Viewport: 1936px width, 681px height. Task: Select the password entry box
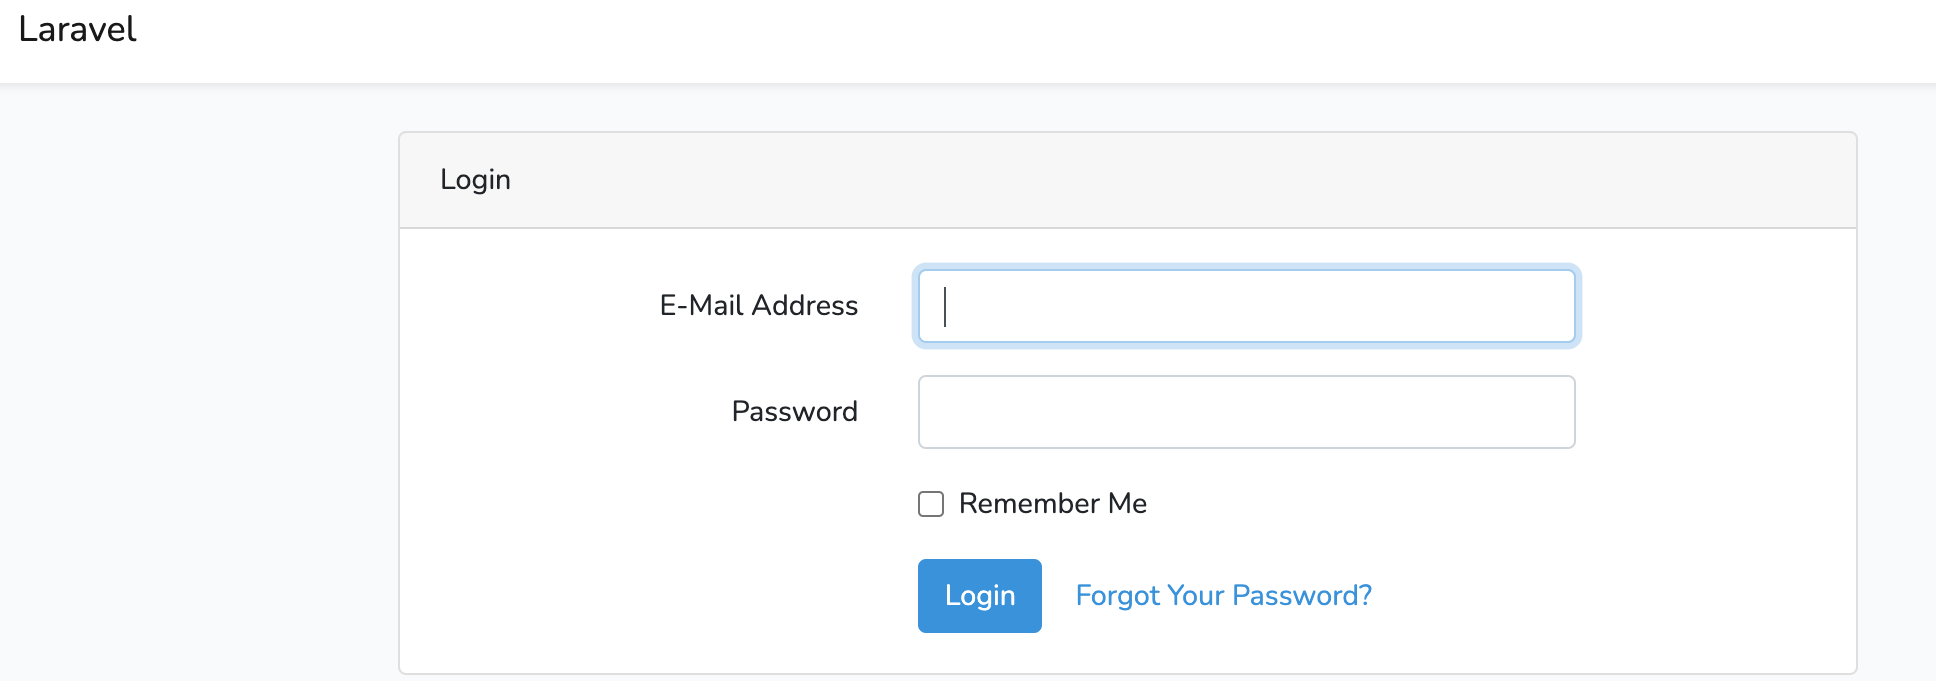tap(1246, 412)
